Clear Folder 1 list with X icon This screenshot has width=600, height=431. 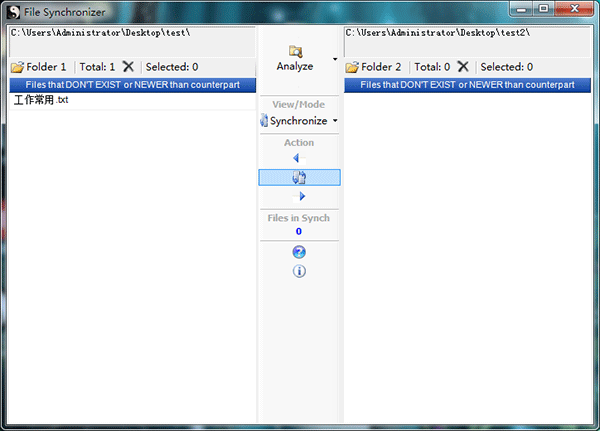pos(128,67)
